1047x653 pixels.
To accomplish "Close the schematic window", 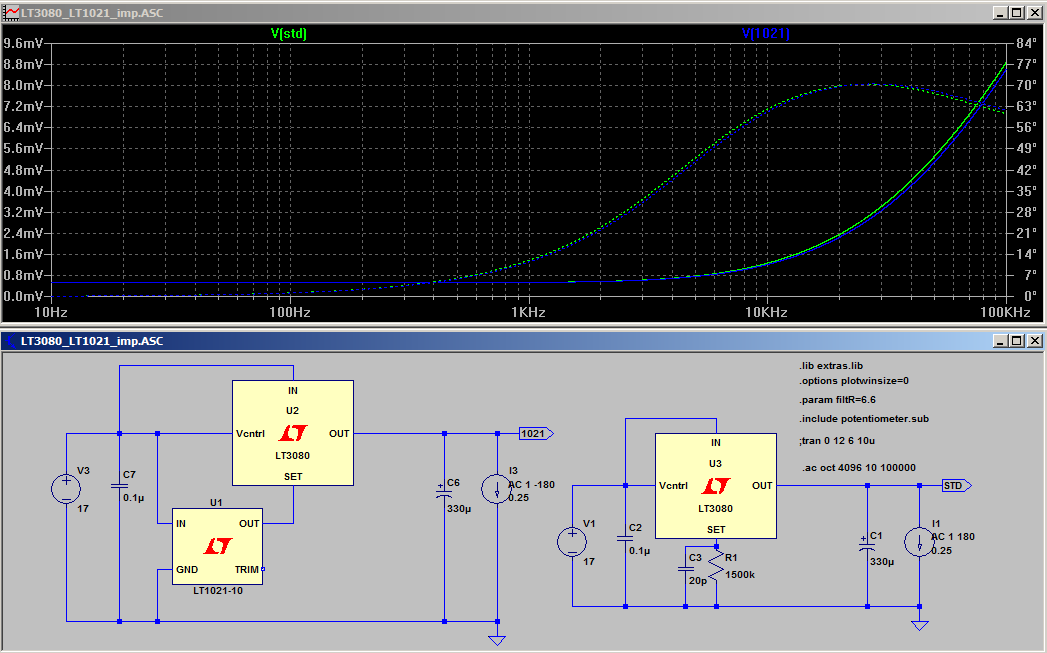I will tap(1034, 341).
